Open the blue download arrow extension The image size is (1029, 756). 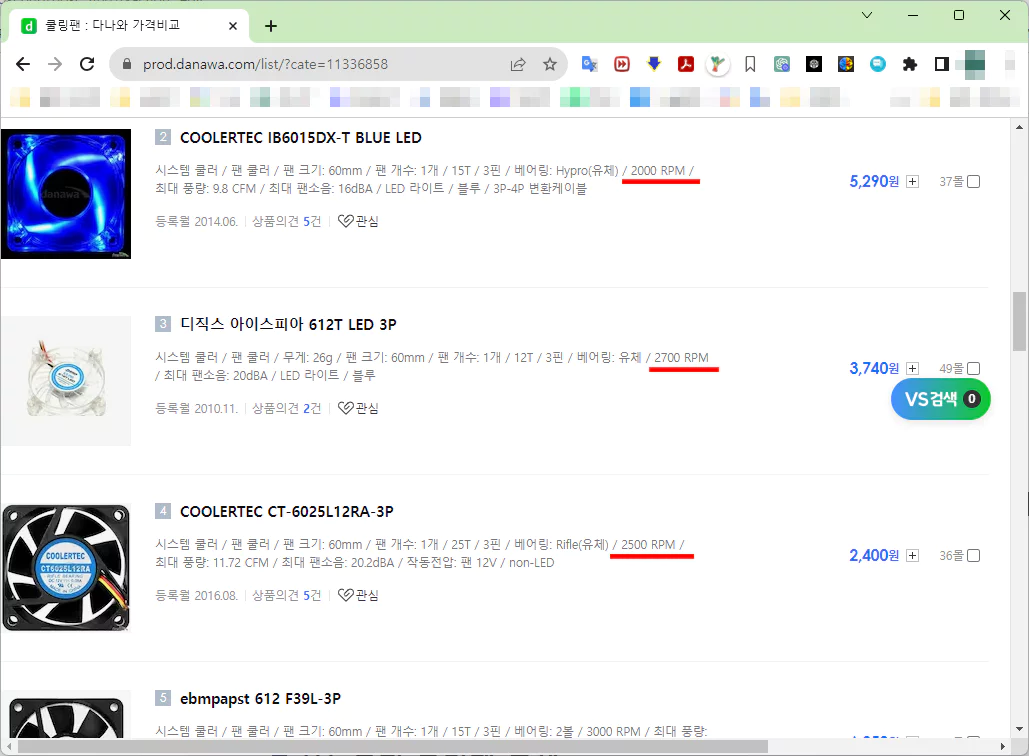654,64
